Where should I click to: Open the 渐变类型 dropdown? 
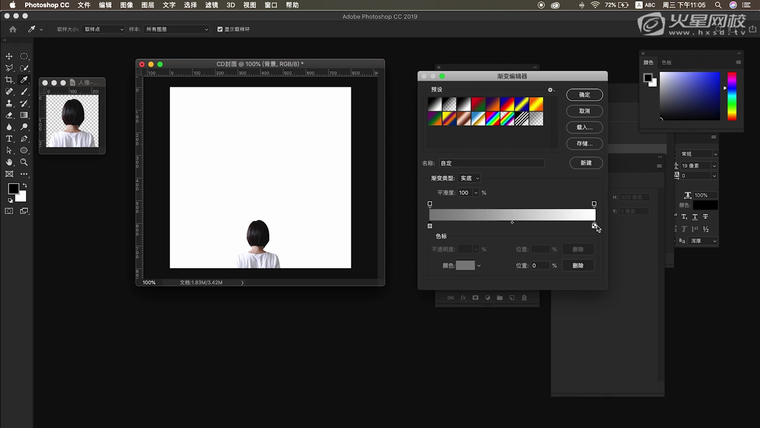[x=470, y=178]
